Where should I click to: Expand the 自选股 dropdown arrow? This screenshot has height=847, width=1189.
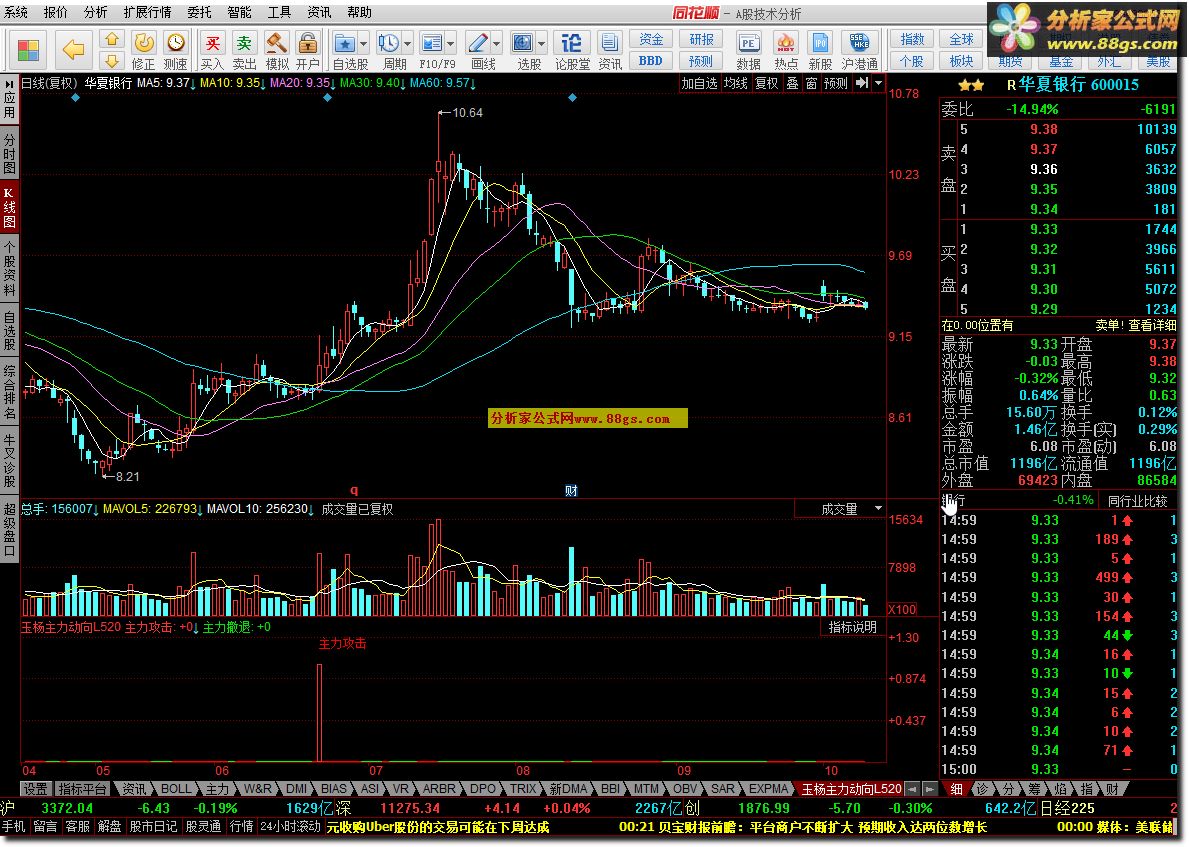[x=364, y=43]
